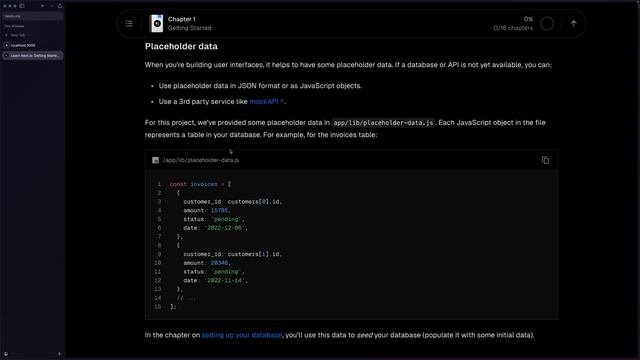Click the Getting Started subtitle
The width and height of the screenshot is (640, 360).
[x=189, y=28]
